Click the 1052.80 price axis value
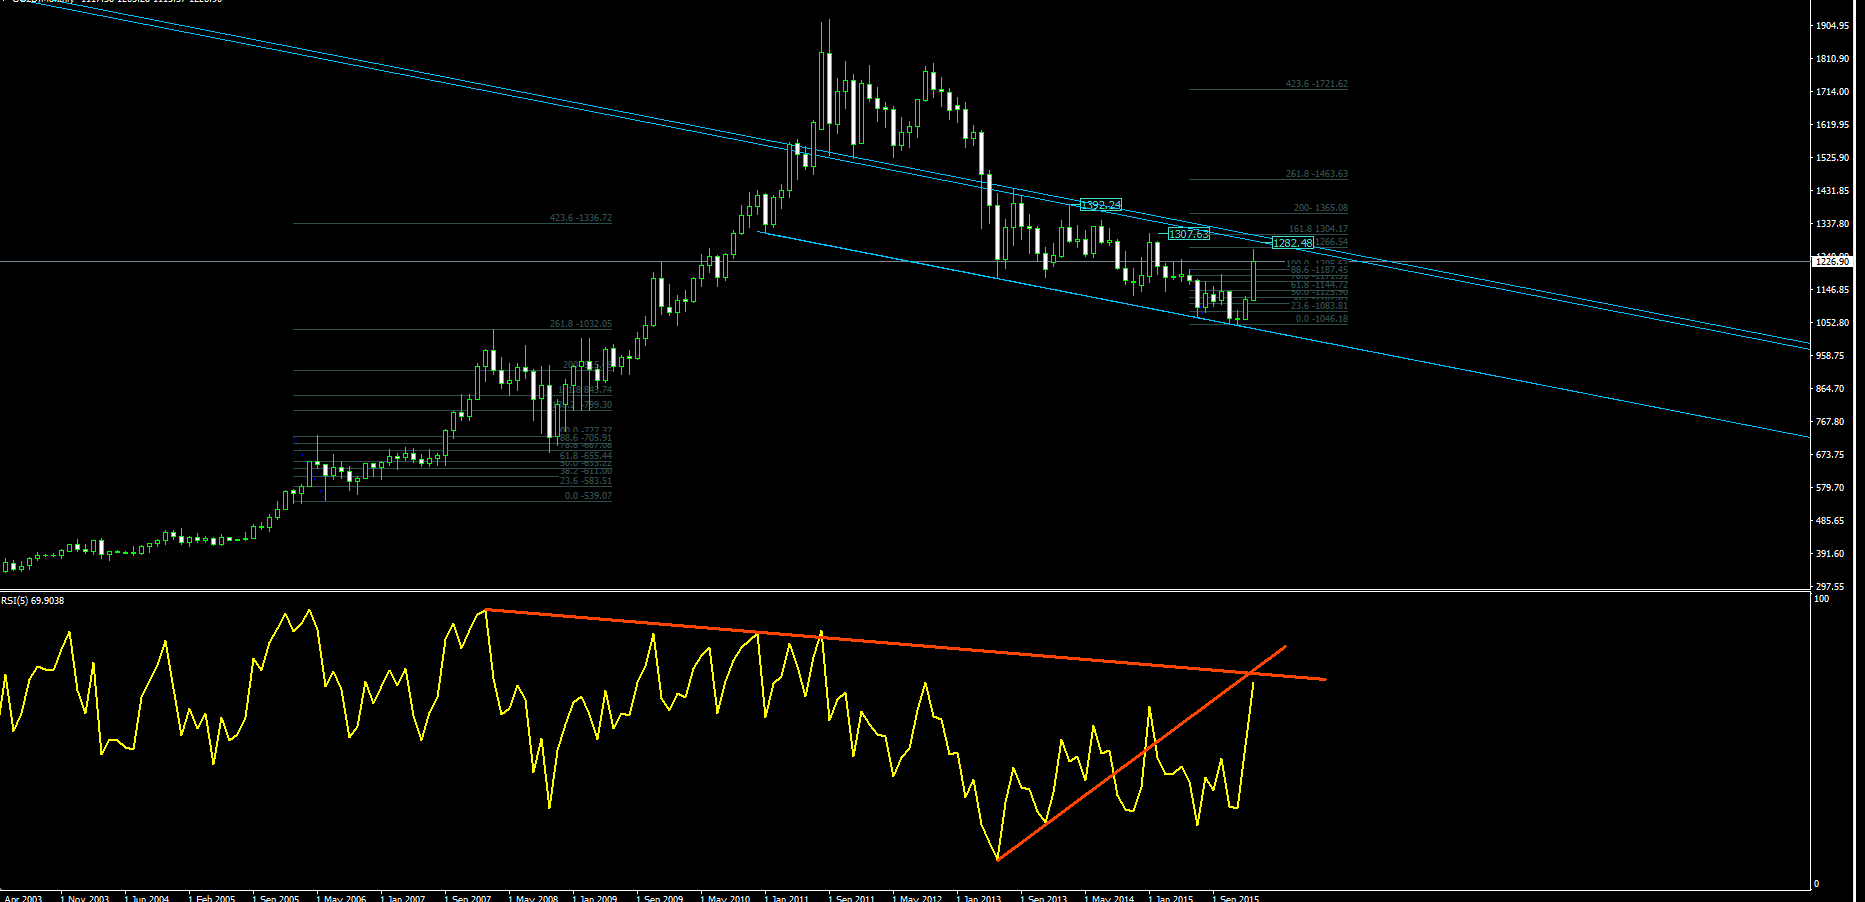Image resolution: width=1865 pixels, height=902 pixels. pos(1832,323)
